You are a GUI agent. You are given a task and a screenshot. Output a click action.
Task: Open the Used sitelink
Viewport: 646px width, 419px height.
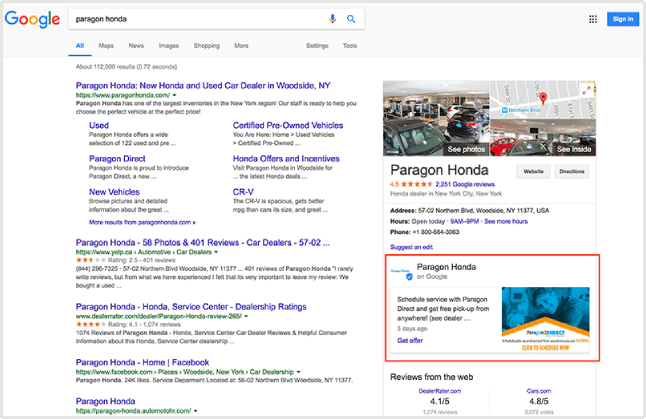coord(99,125)
